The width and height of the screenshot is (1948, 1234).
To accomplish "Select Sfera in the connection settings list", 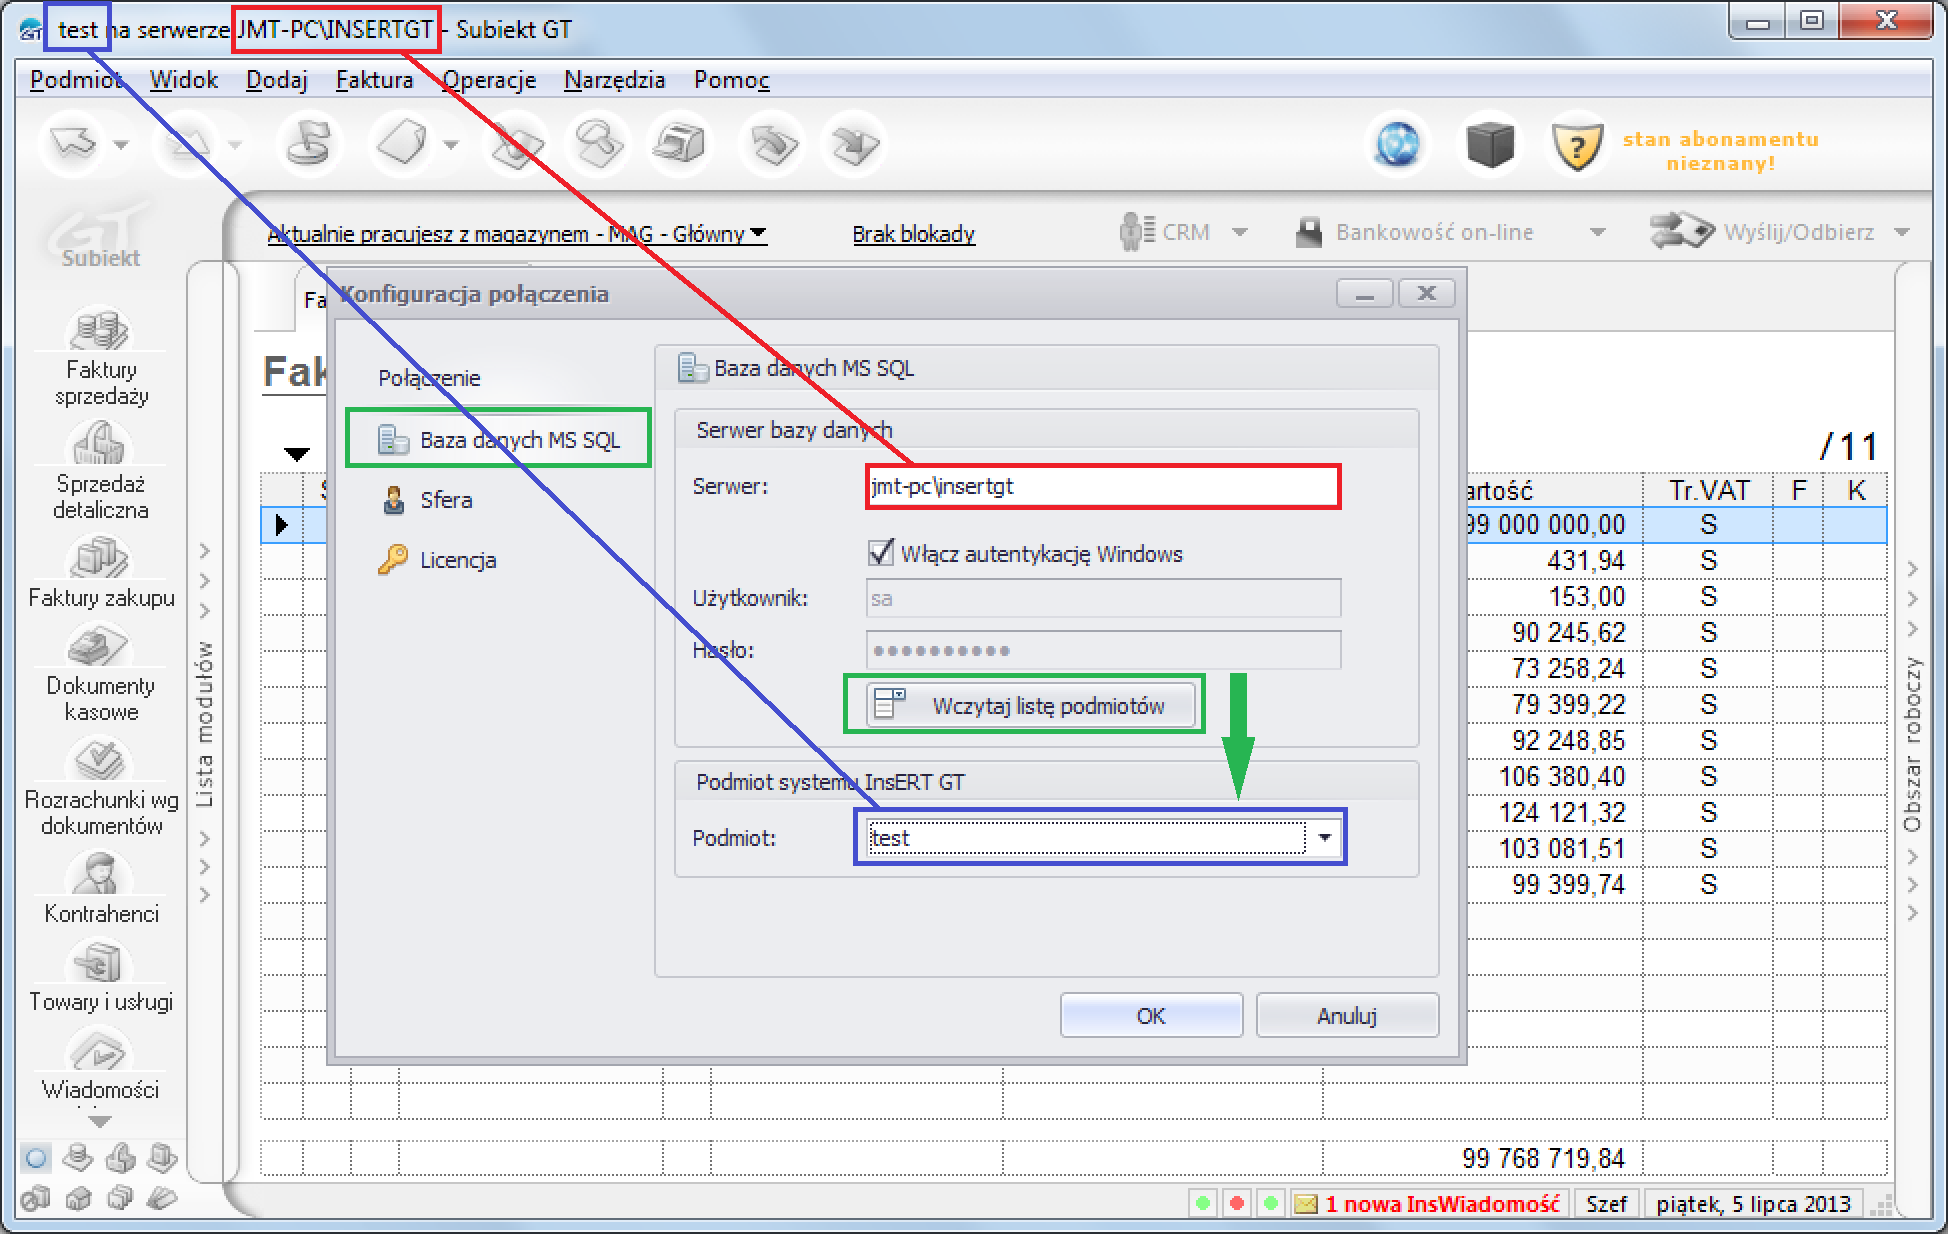I will 426,500.
